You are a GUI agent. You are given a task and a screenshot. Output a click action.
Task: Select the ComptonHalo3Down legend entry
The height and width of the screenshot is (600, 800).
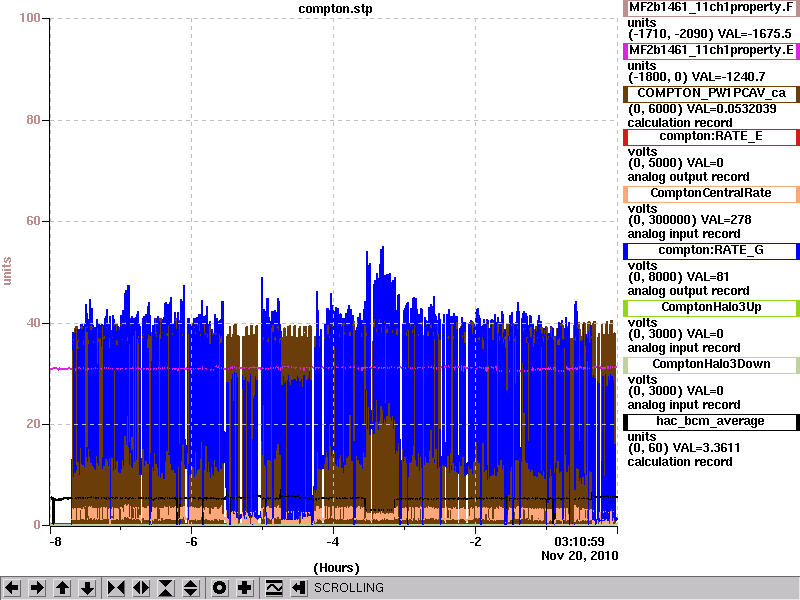tap(711, 364)
